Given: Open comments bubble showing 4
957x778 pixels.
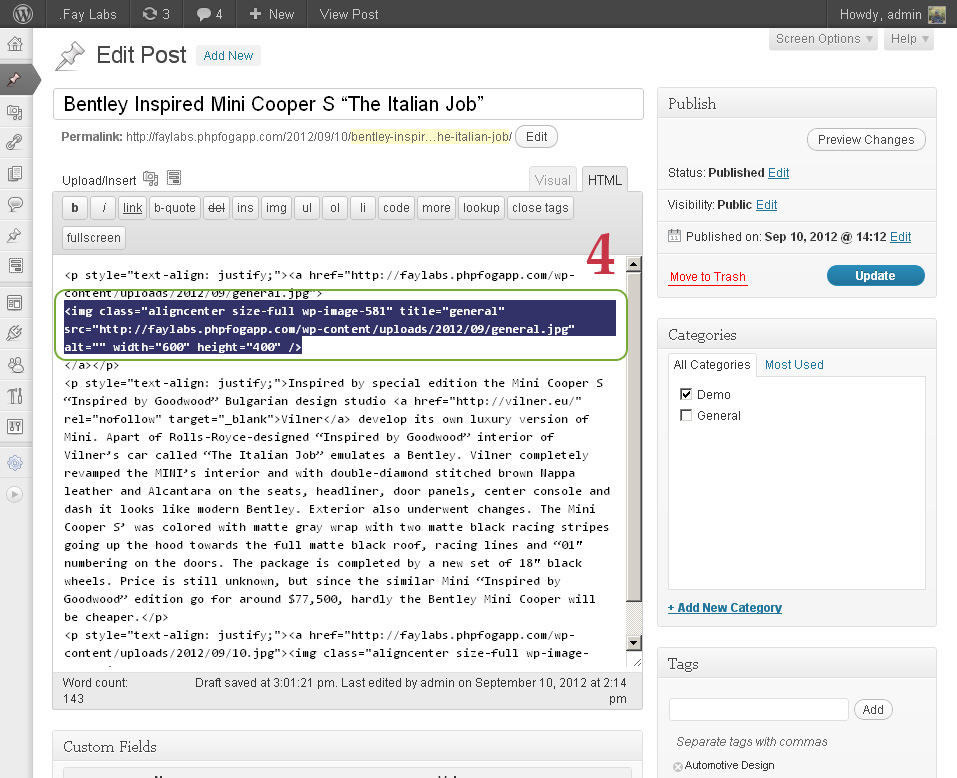Looking at the screenshot, I should (x=209, y=13).
